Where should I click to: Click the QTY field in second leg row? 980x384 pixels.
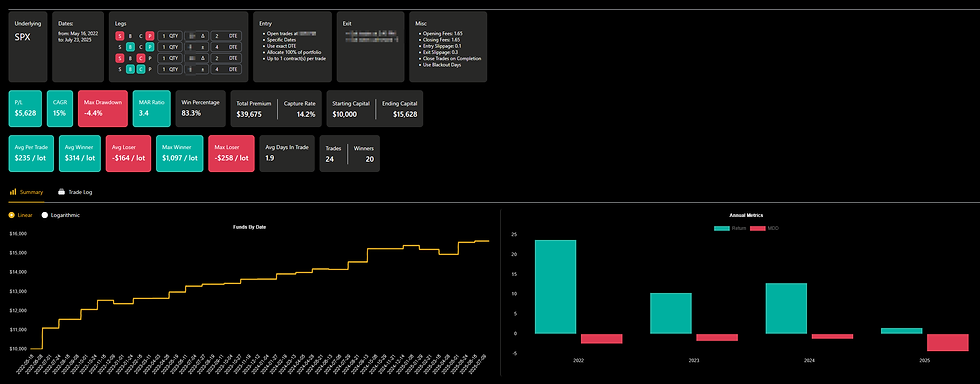pyautogui.click(x=170, y=47)
